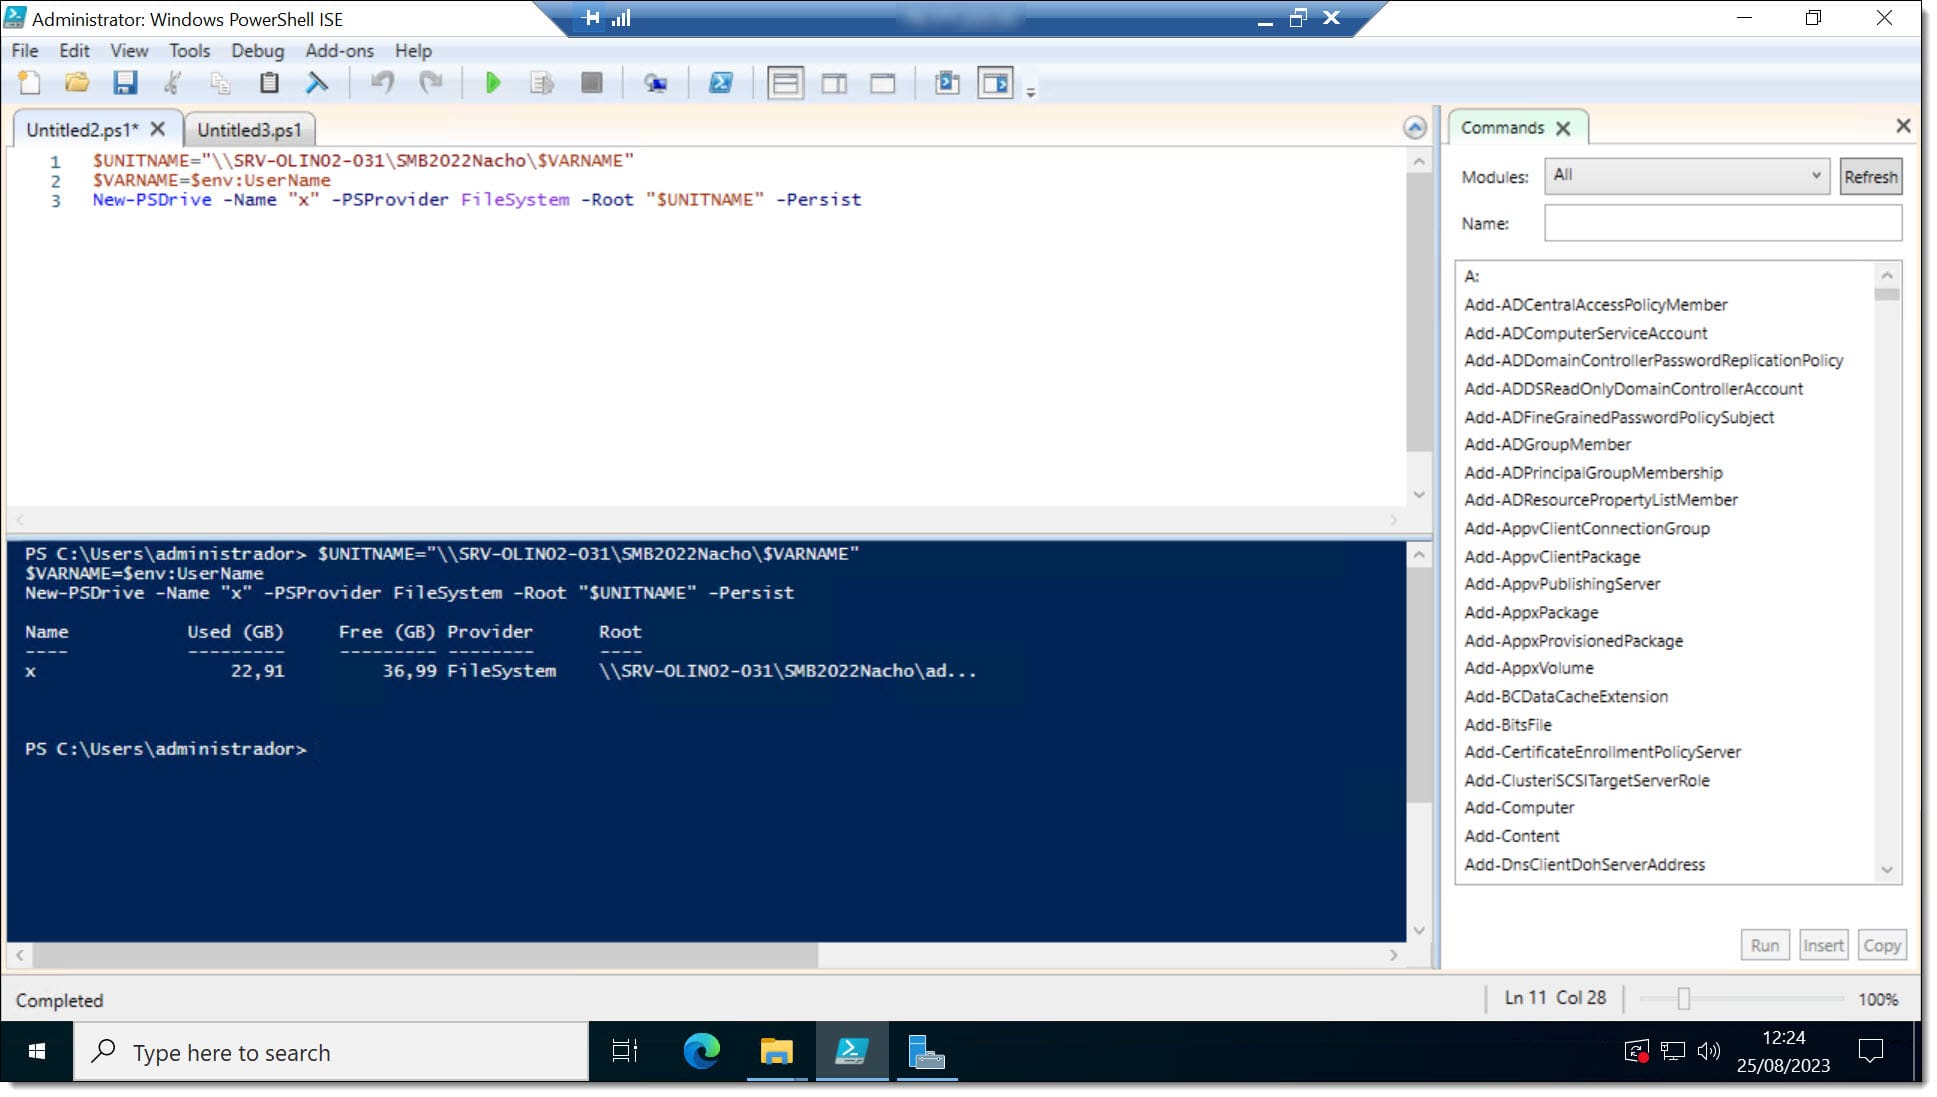
Task: Show script pane on top layout icon
Action: 786,83
